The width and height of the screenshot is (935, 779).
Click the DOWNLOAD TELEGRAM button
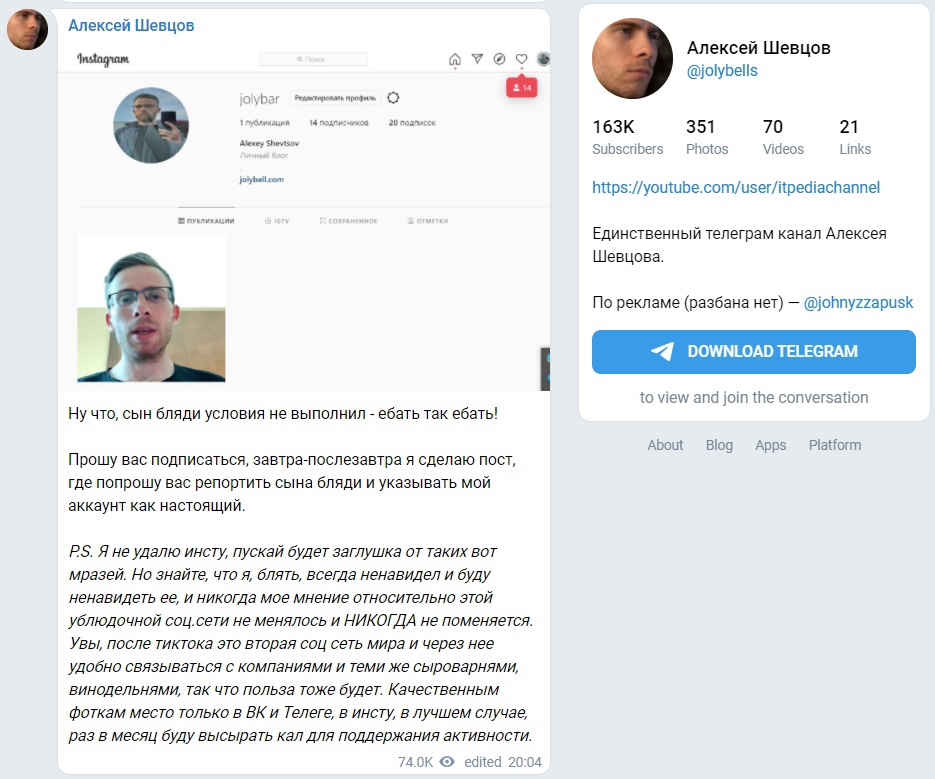coord(754,352)
